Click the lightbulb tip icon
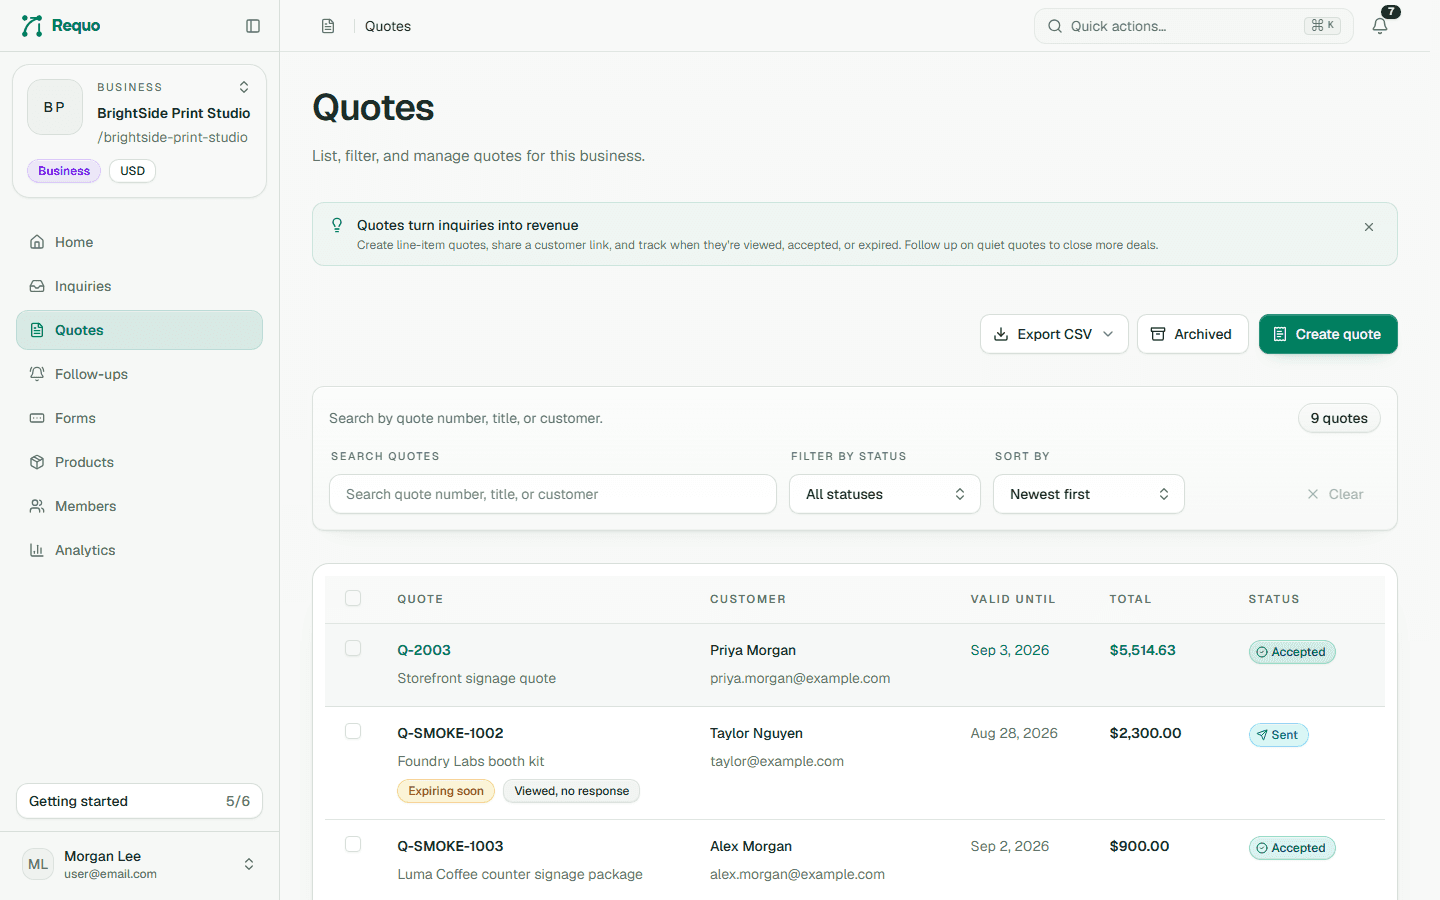1440x900 pixels. click(337, 225)
